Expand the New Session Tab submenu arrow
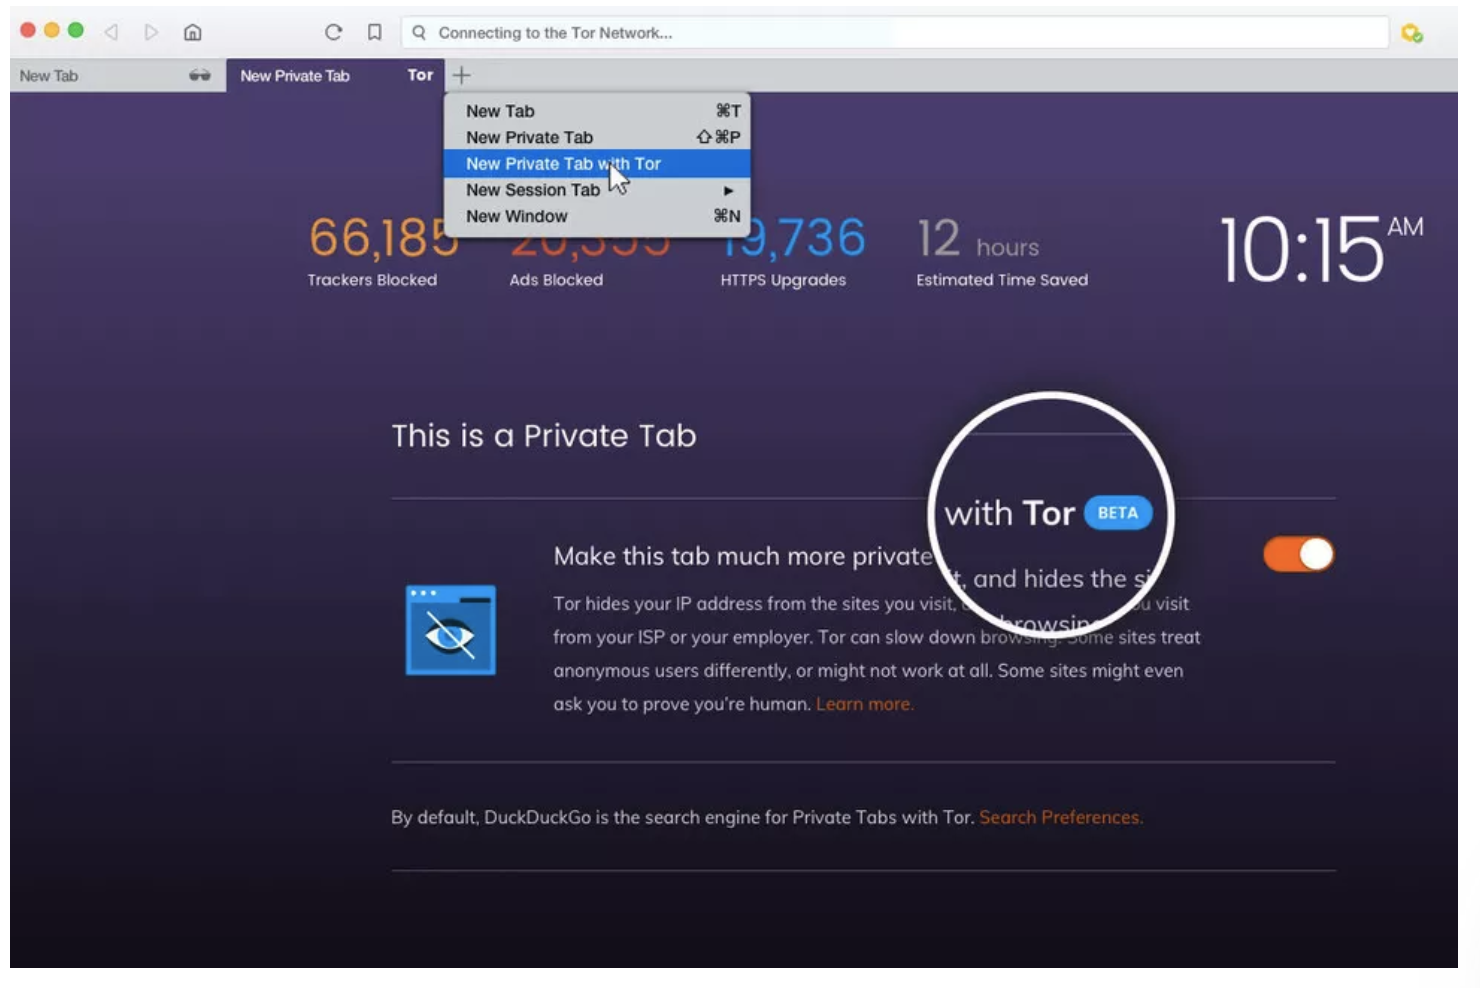1480x988 pixels. (x=728, y=190)
